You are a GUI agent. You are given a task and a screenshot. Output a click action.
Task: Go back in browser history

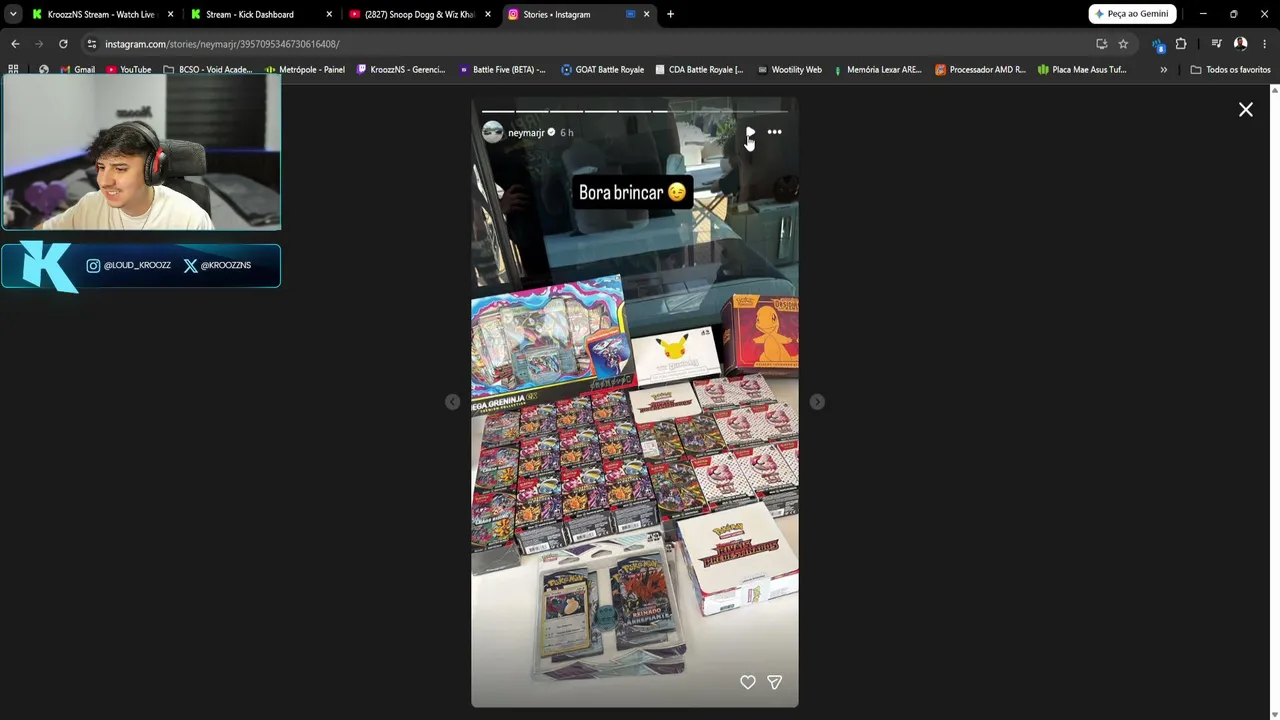point(15,44)
